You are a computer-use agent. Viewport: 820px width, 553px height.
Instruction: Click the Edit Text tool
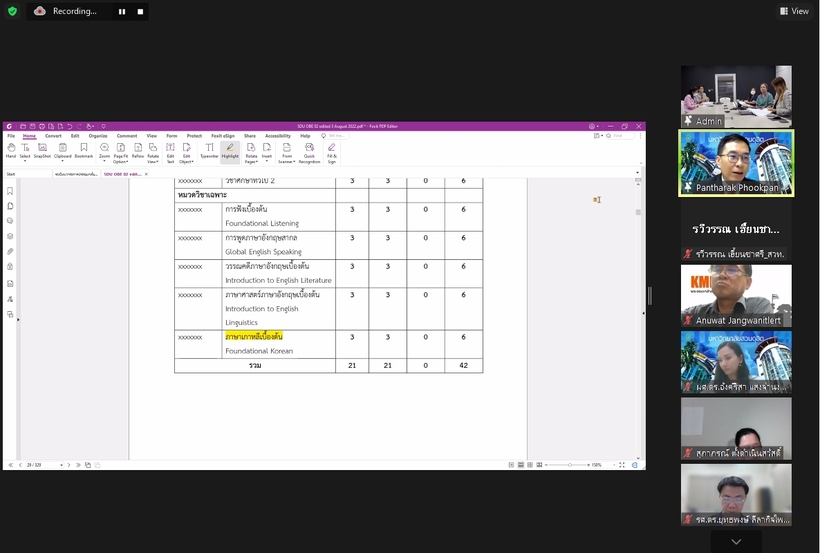pyautogui.click(x=170, y=153)
